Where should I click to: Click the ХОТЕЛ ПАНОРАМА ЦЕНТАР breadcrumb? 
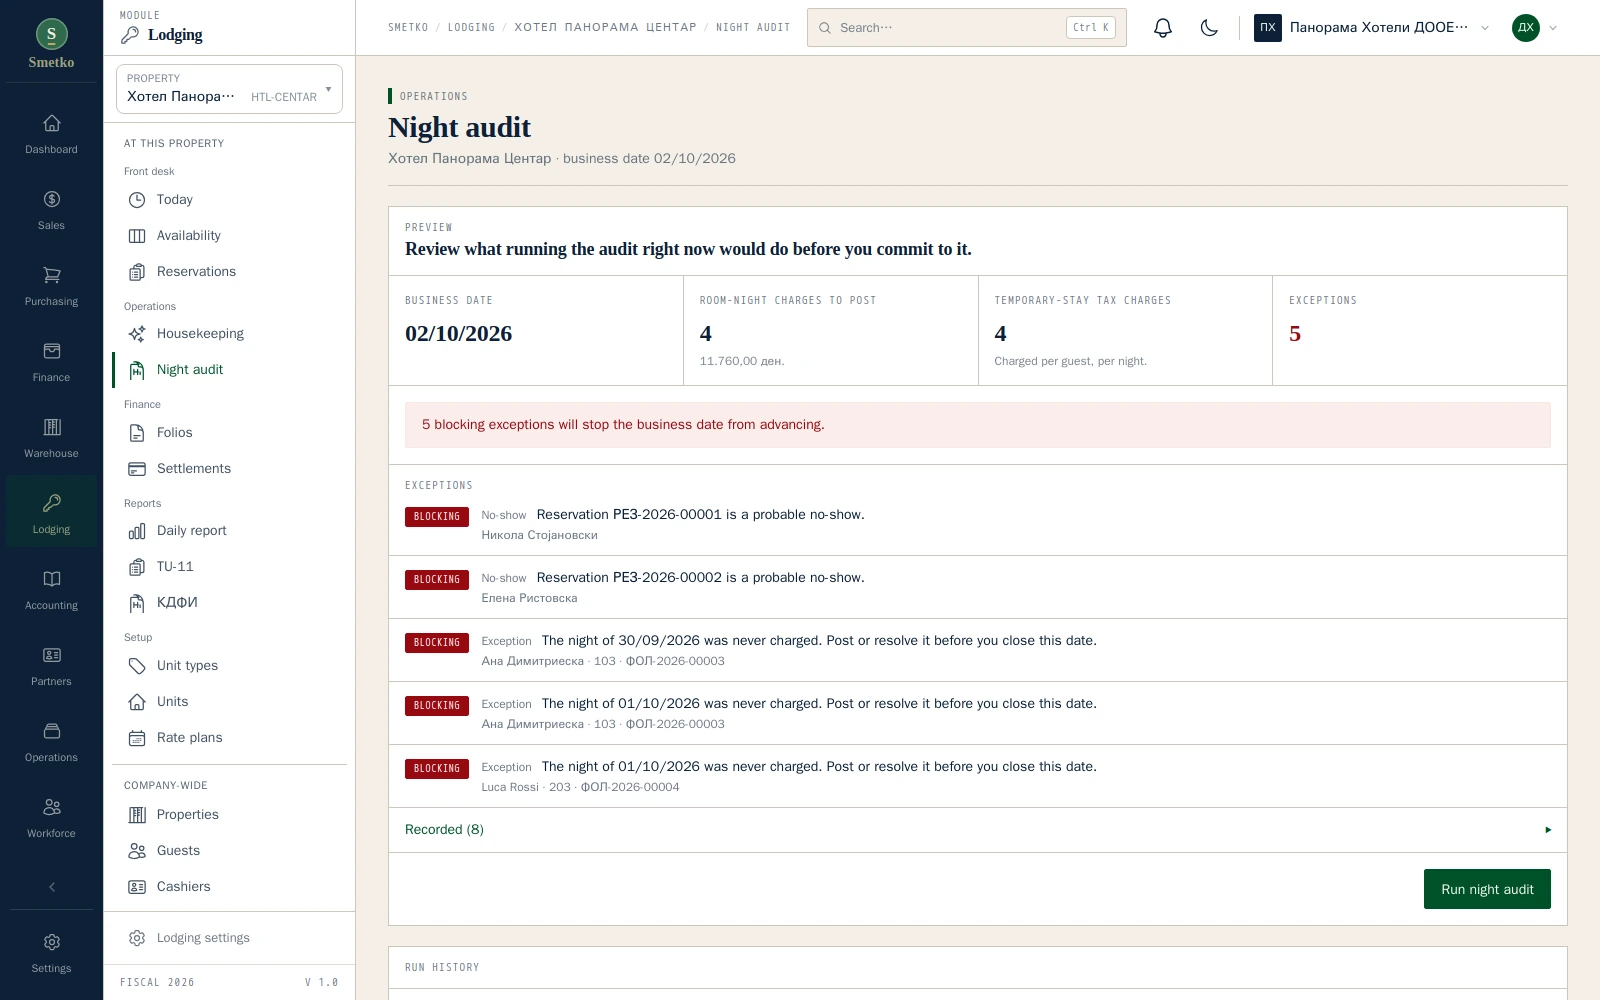605,28
